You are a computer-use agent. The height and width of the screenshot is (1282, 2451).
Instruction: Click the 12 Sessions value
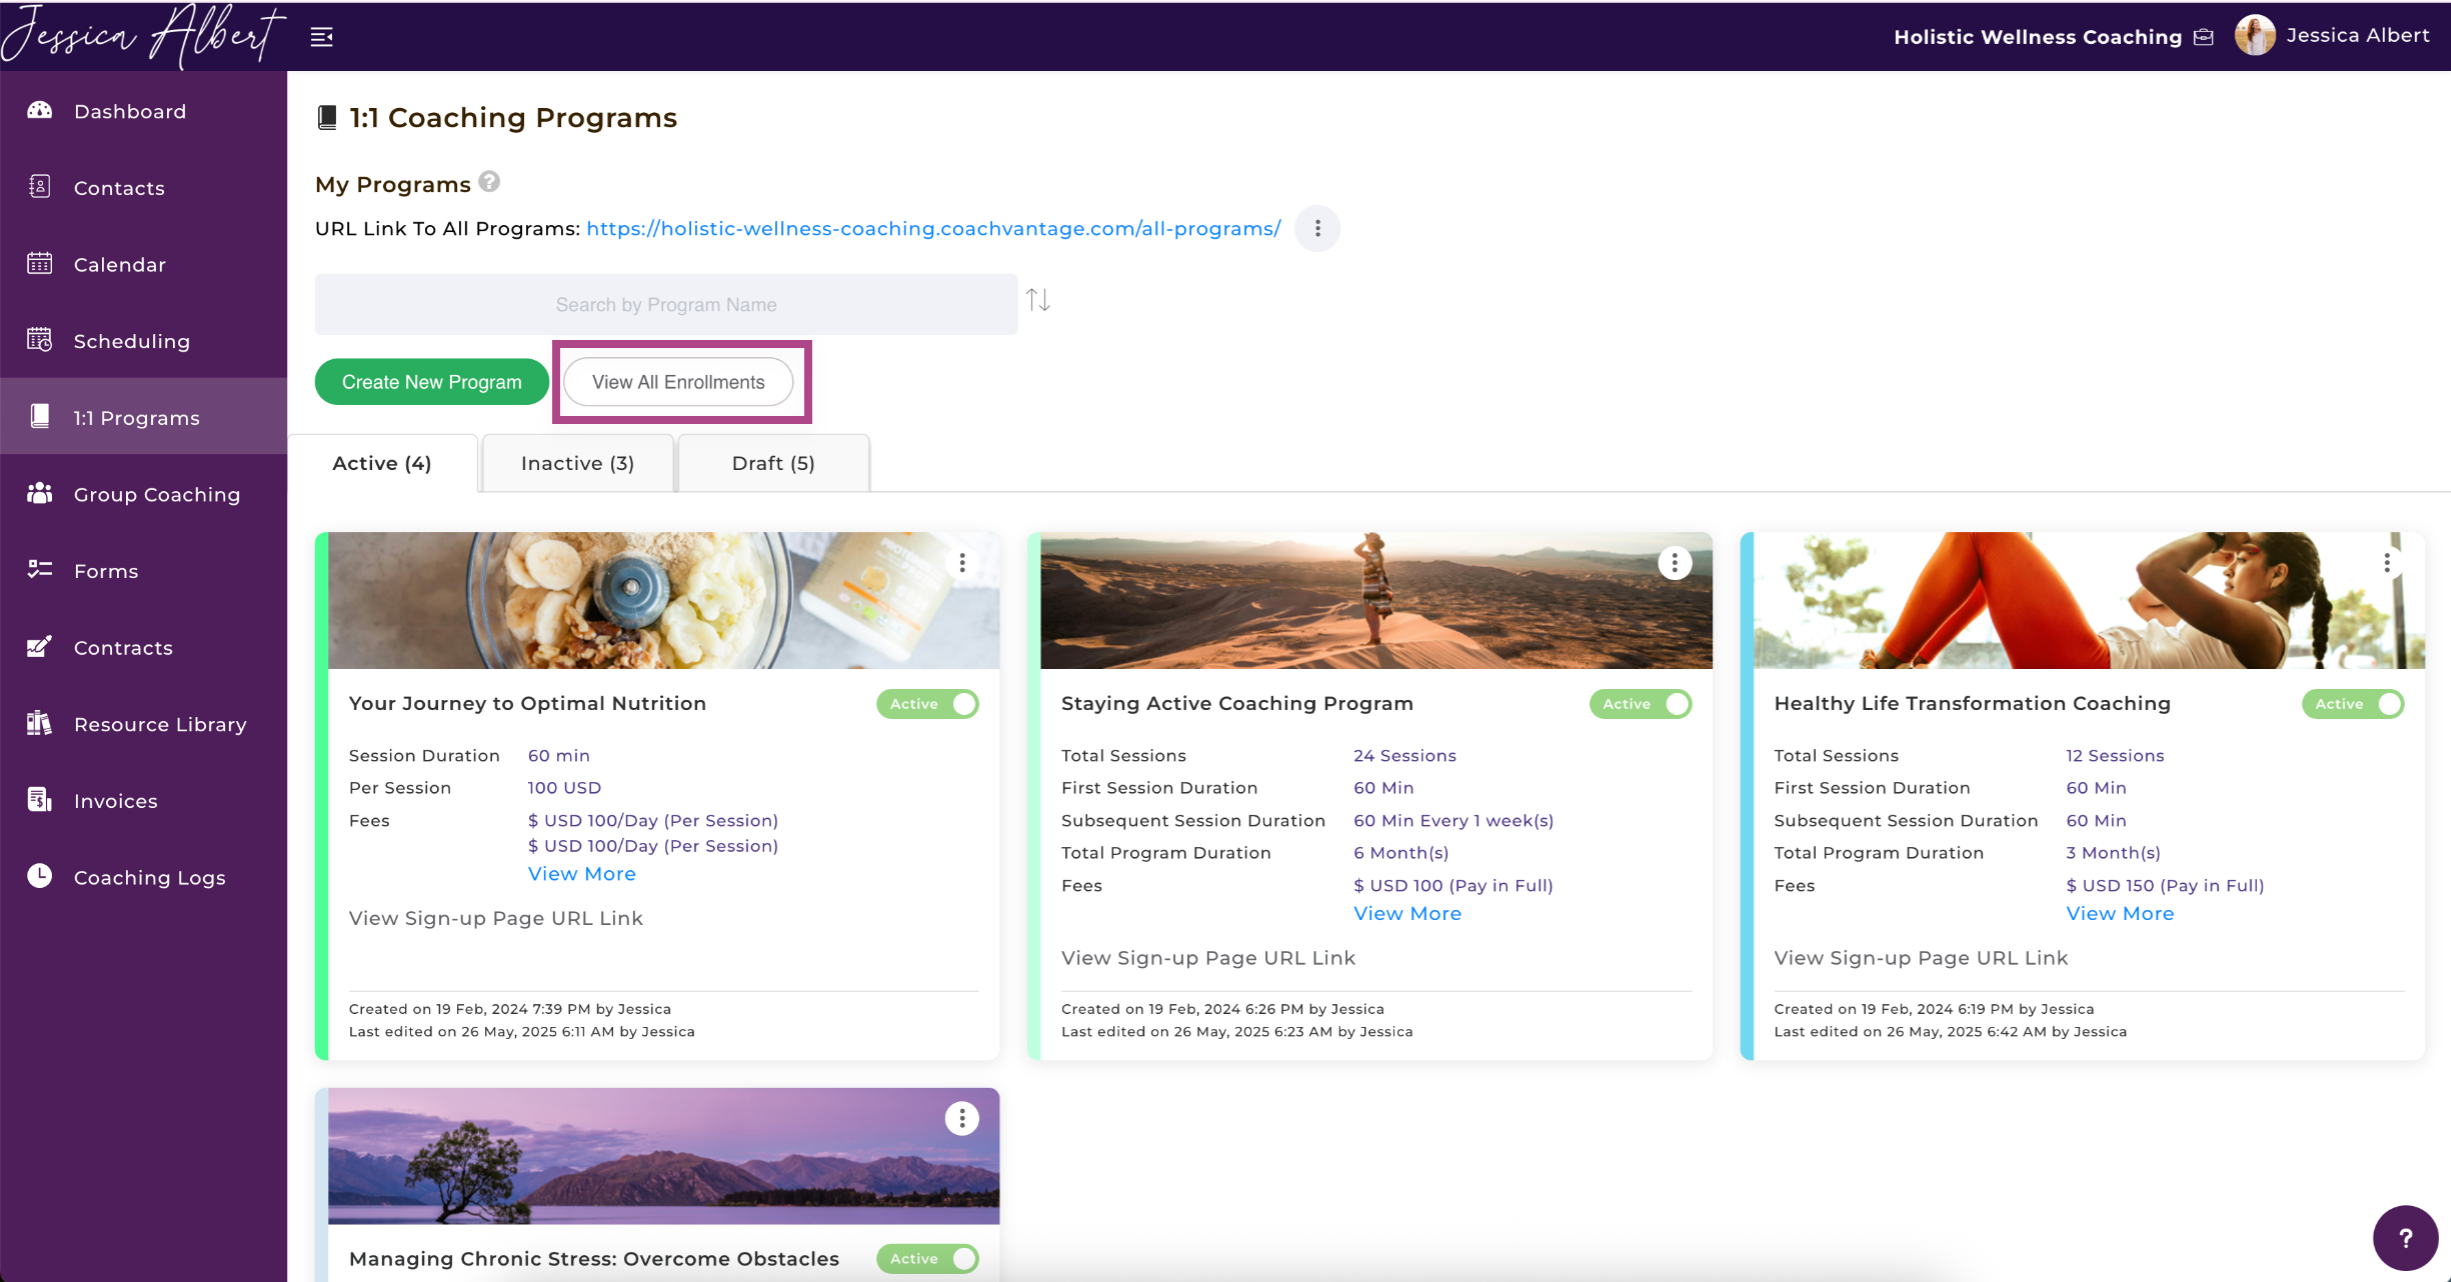tap(2115, 756)
